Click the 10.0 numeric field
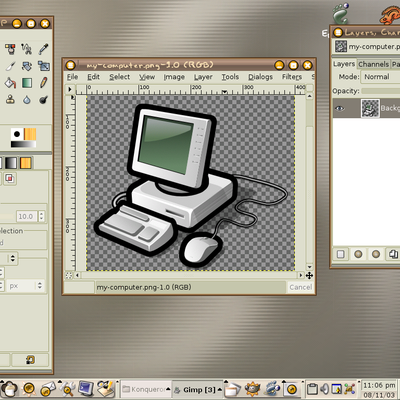 click(x=26, y=216)
